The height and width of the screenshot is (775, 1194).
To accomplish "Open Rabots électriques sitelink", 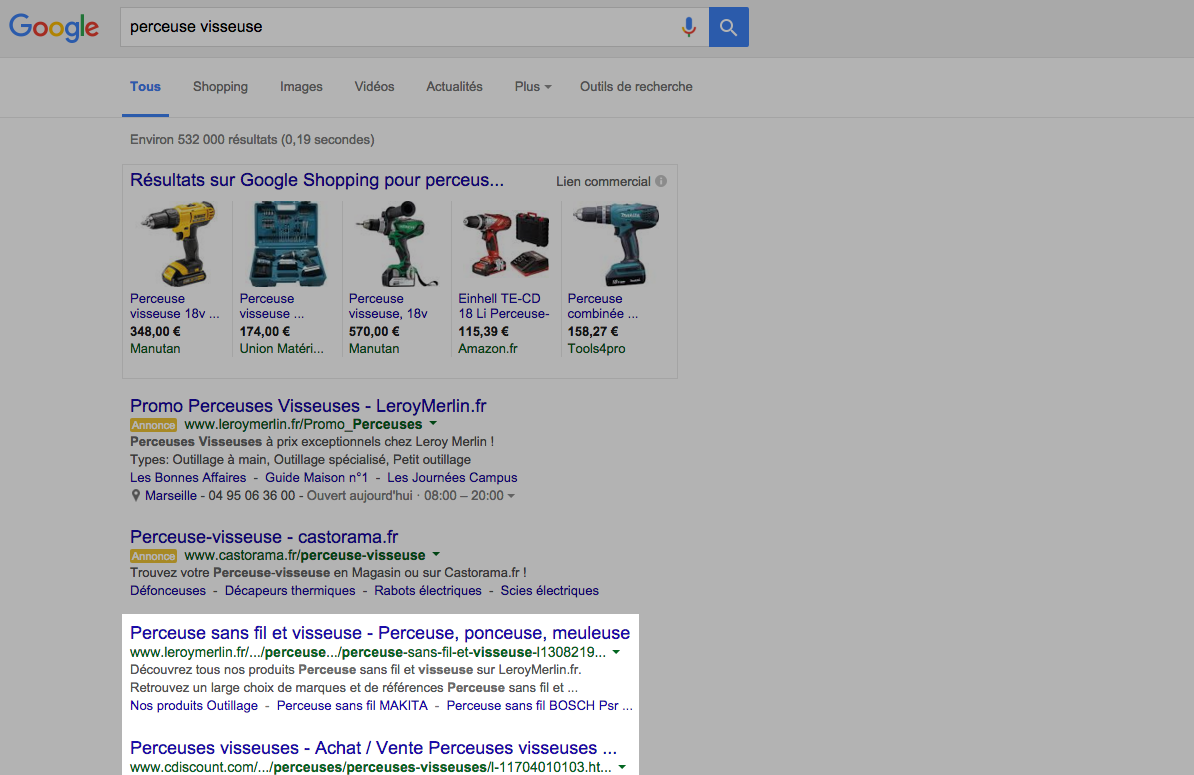I will point(428,591).
